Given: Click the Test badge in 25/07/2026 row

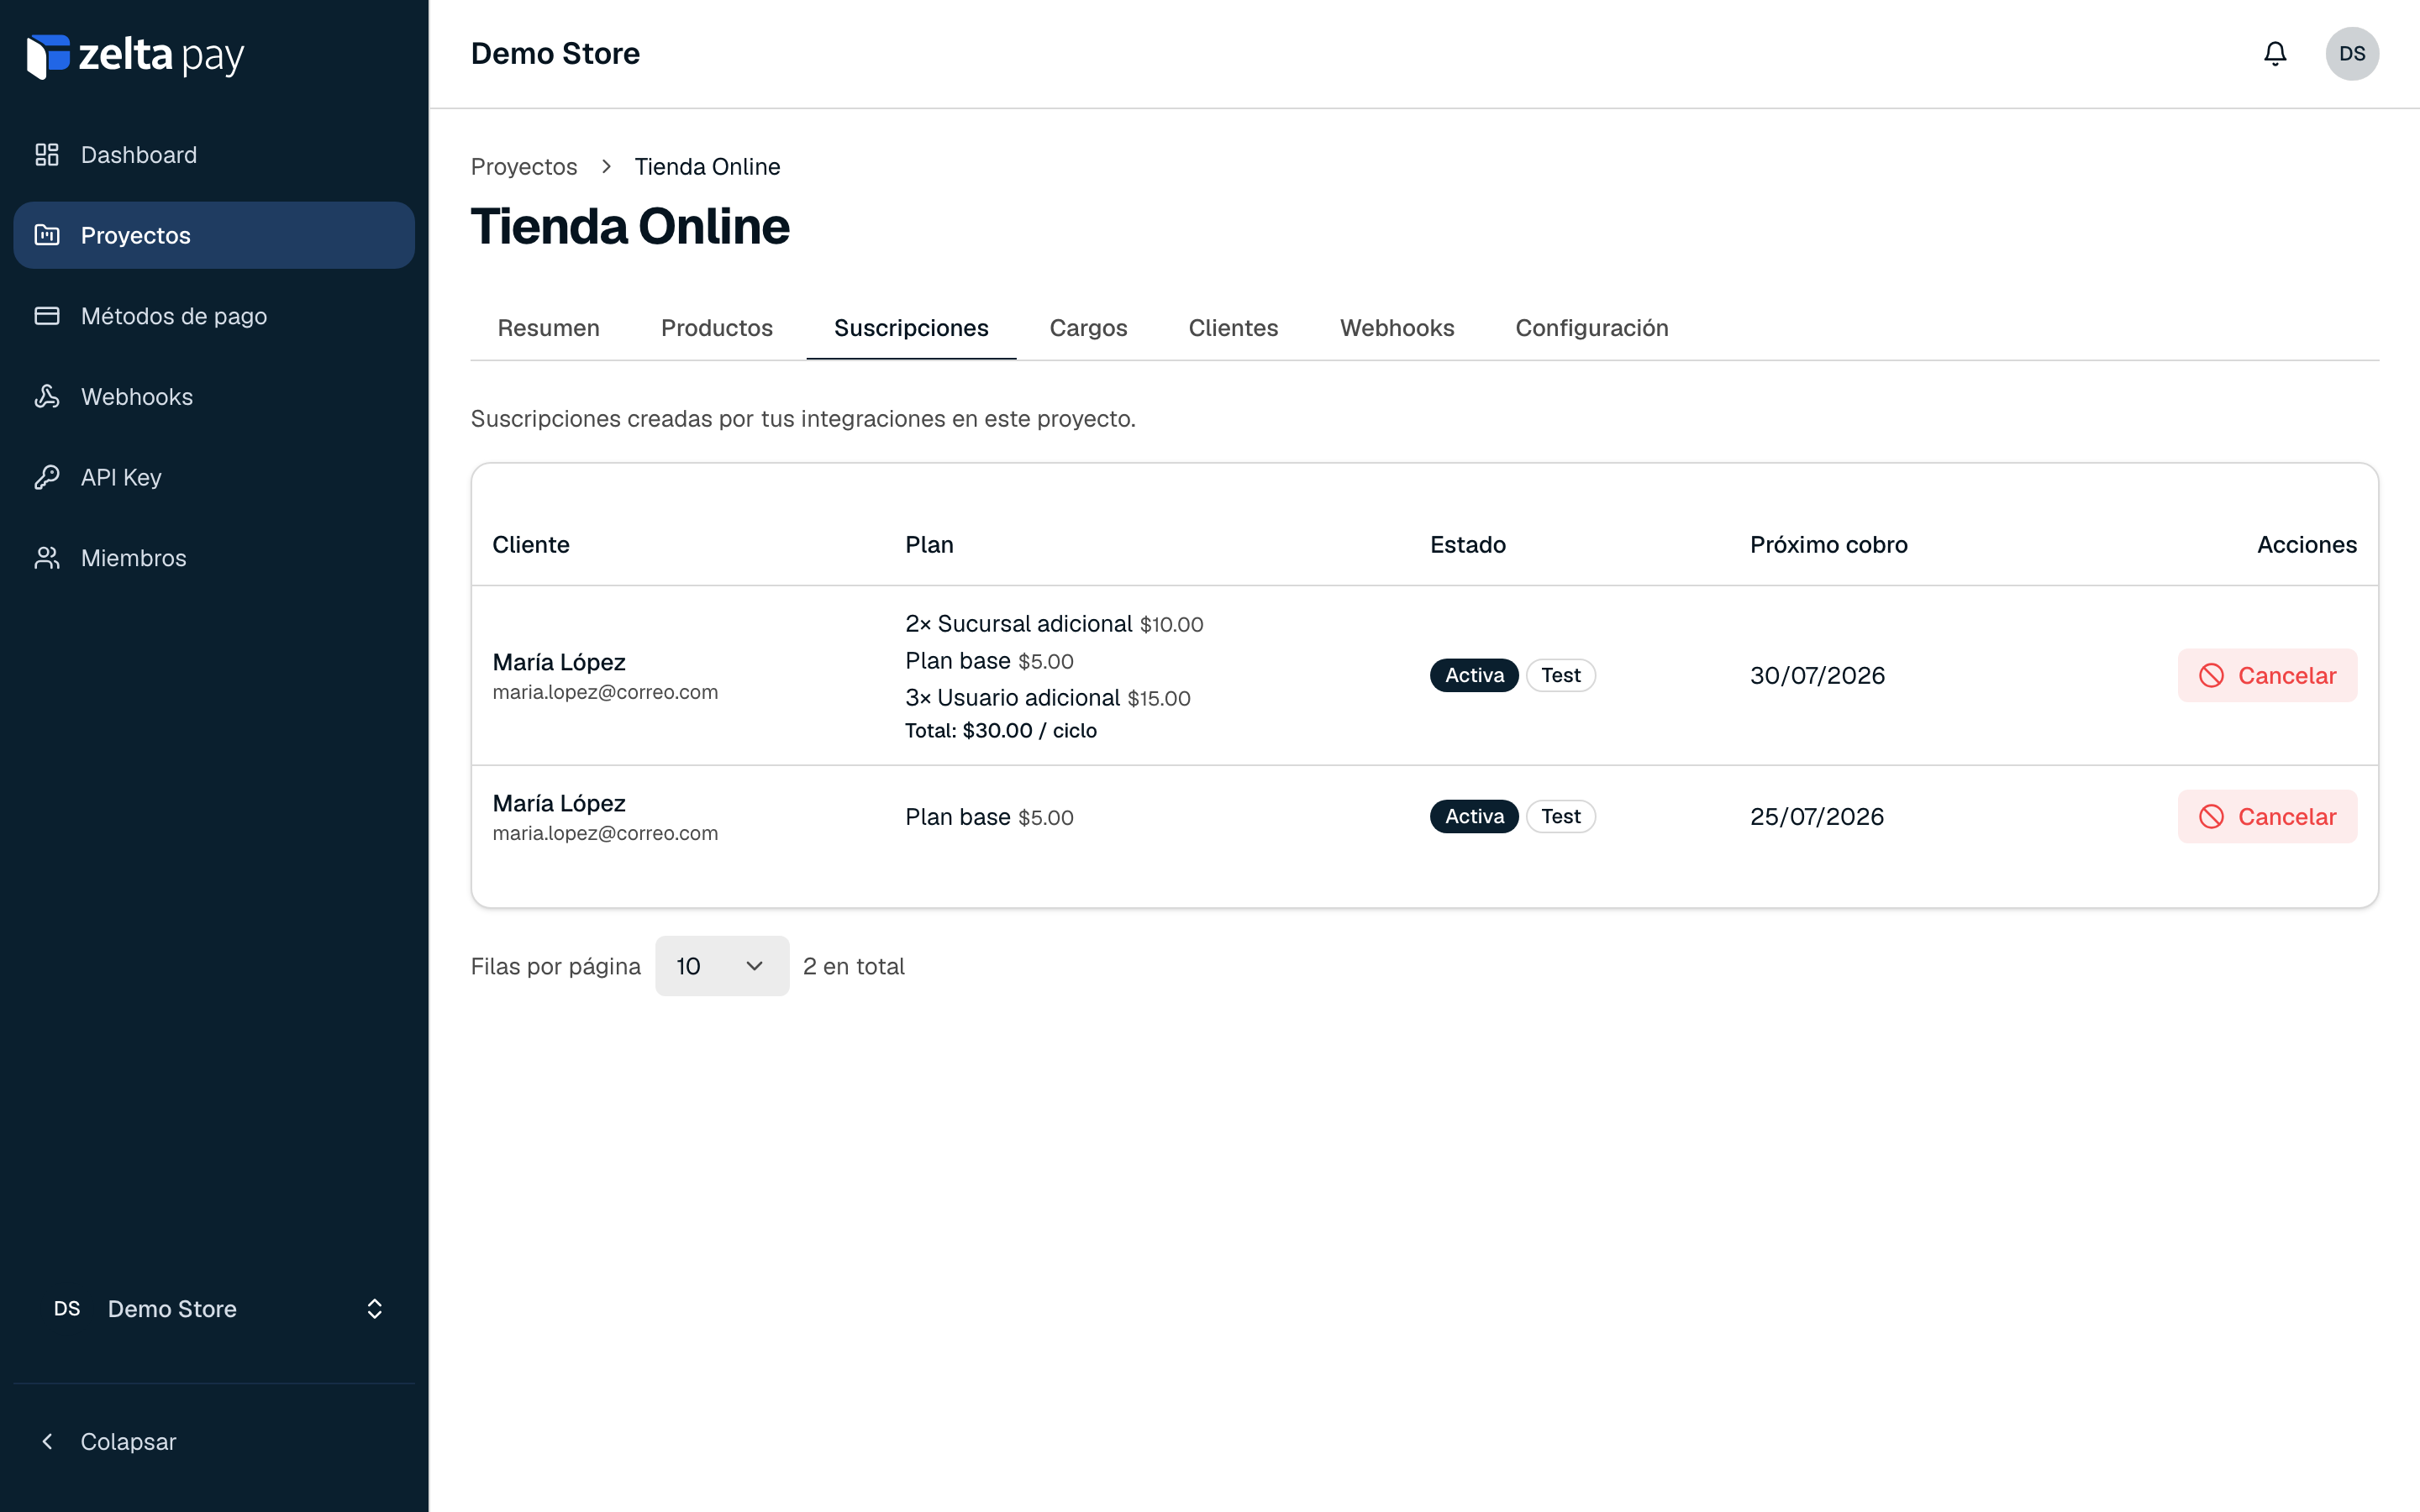Looking at the screenshot, I should coord(1560,817).
